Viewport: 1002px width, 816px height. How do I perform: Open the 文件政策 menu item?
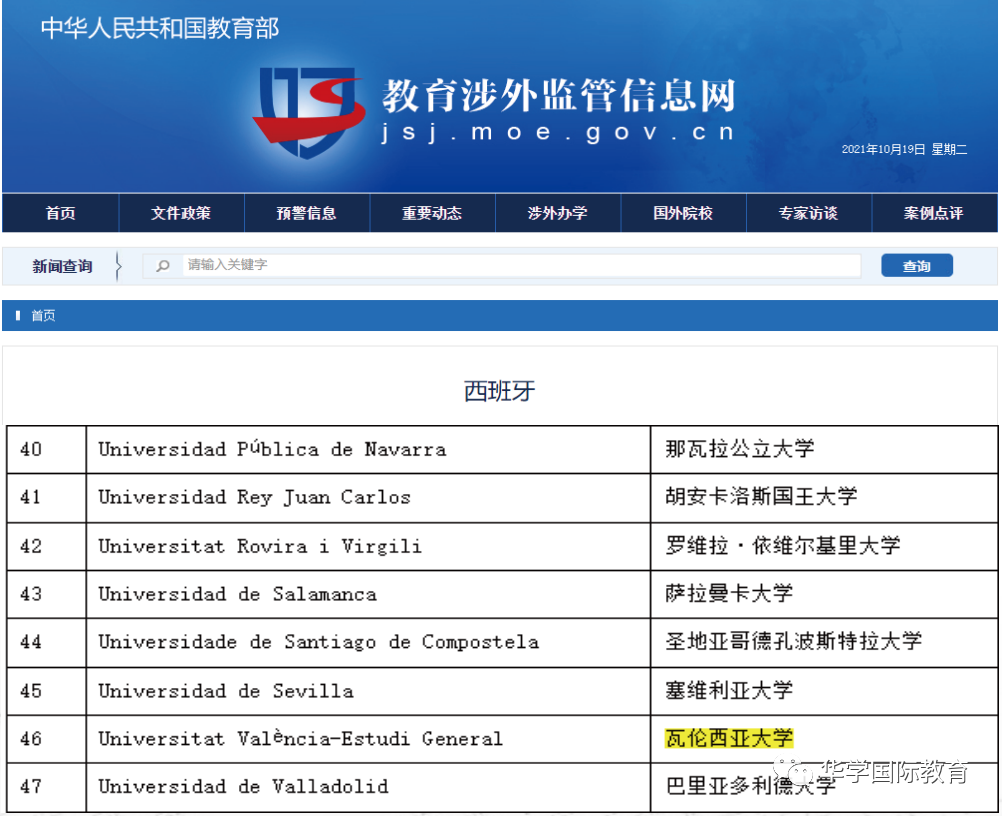181,213
